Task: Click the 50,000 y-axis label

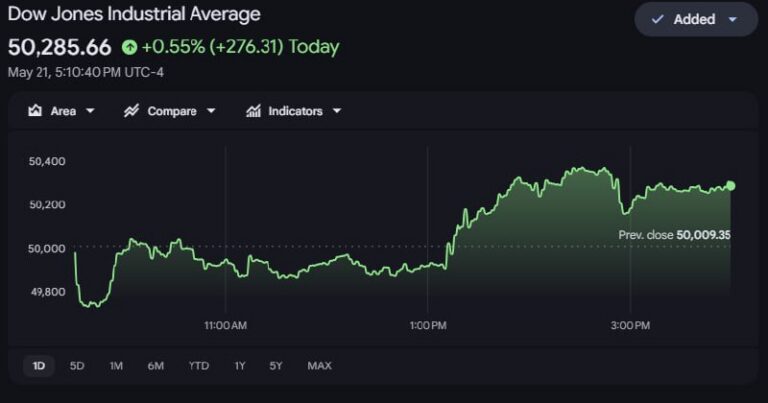Action: (47, 248)
